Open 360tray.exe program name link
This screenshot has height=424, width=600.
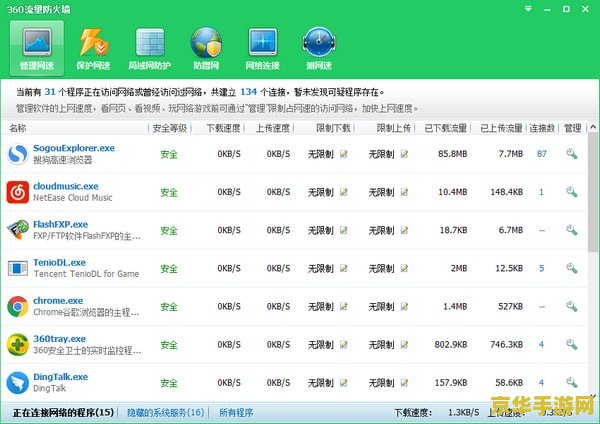(x=59, y=339)
